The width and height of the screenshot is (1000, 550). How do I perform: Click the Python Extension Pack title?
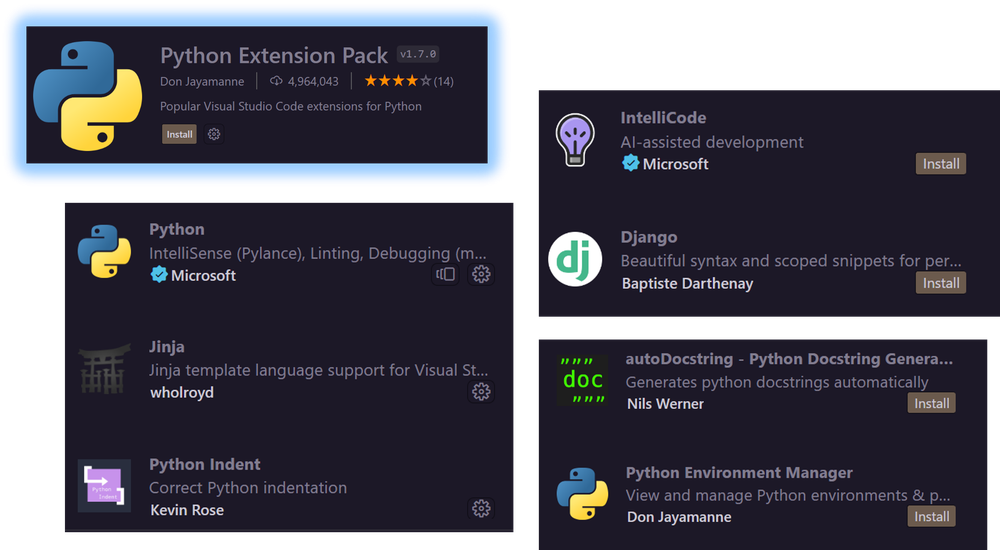[x=274, y=56]
